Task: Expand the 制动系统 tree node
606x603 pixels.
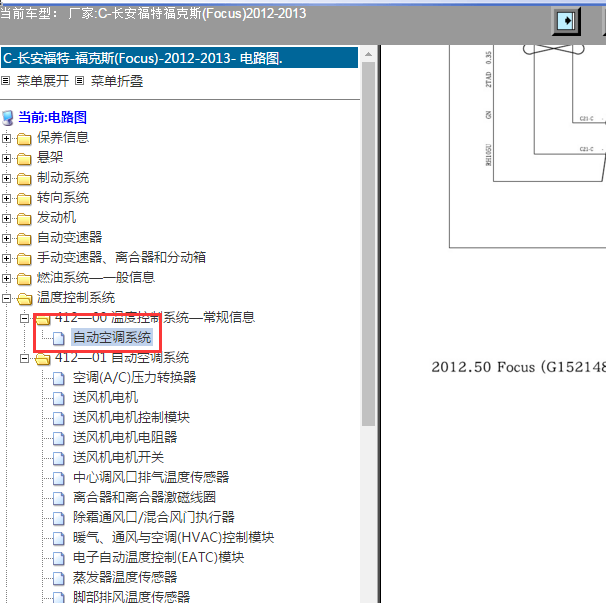Action: click(x=6, y=178)
